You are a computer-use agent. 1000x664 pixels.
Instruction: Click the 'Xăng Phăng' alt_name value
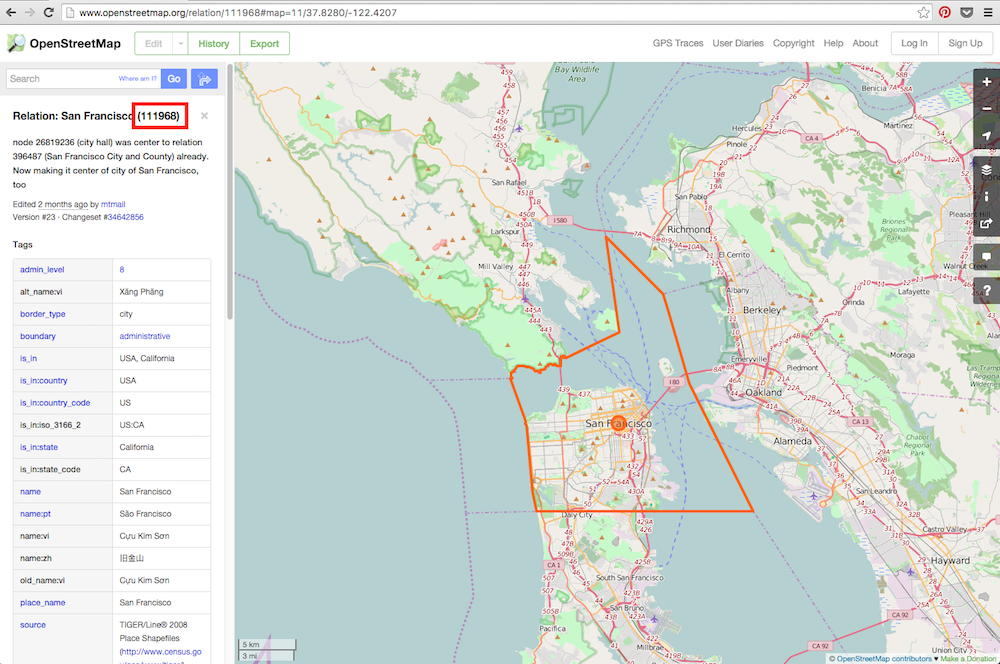(141, 292)
